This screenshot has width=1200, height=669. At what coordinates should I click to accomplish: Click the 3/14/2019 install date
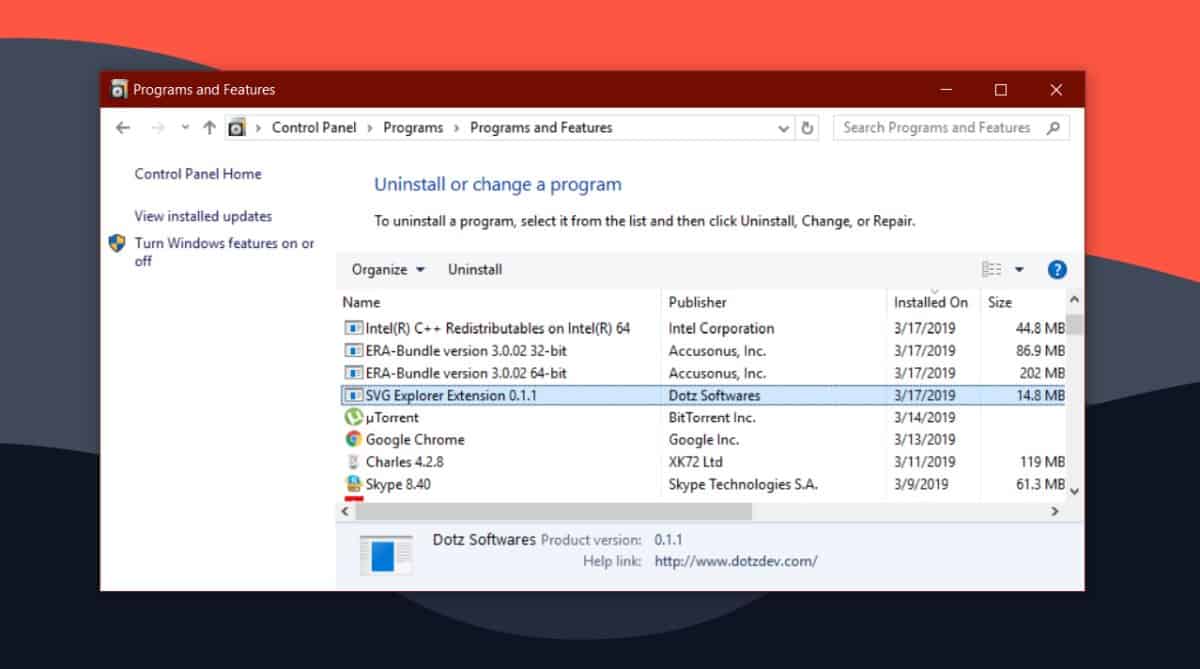pos(924,417)
